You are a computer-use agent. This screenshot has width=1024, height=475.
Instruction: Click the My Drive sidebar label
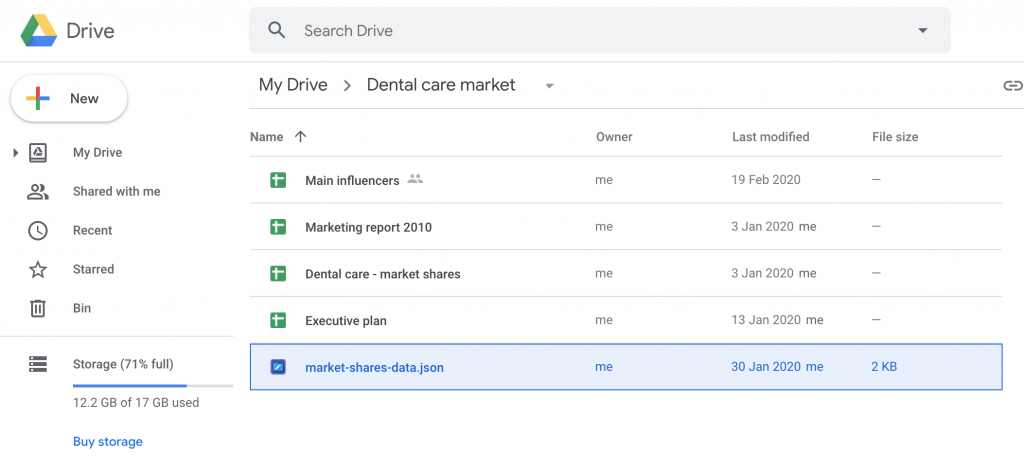pyautogui.click(x=97, y=153)
